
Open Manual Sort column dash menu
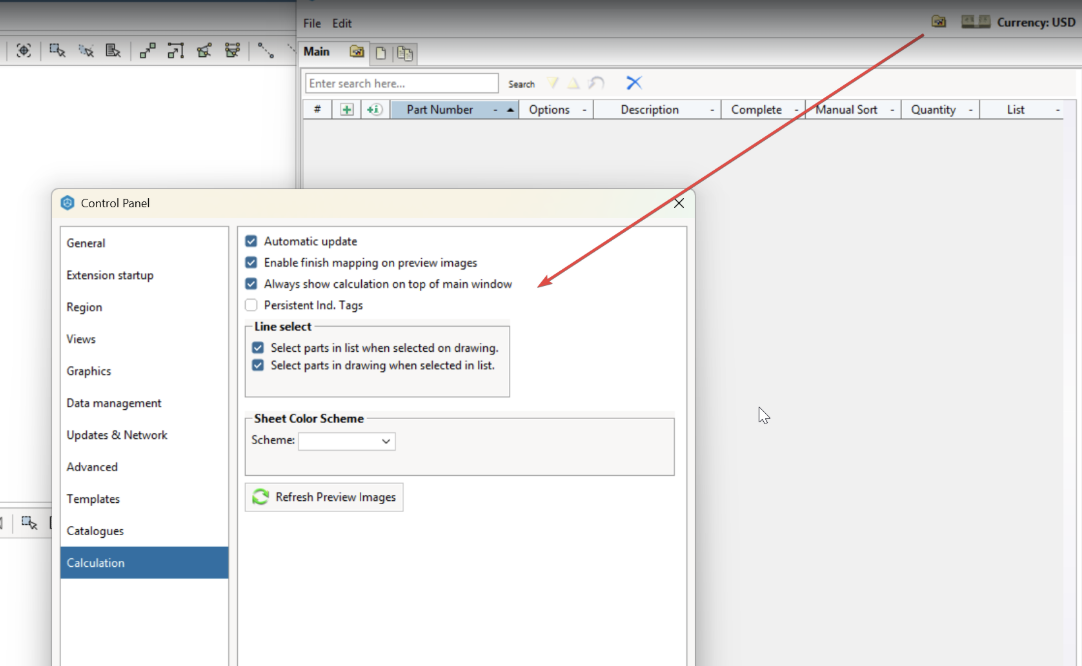(x=892, y=110)
